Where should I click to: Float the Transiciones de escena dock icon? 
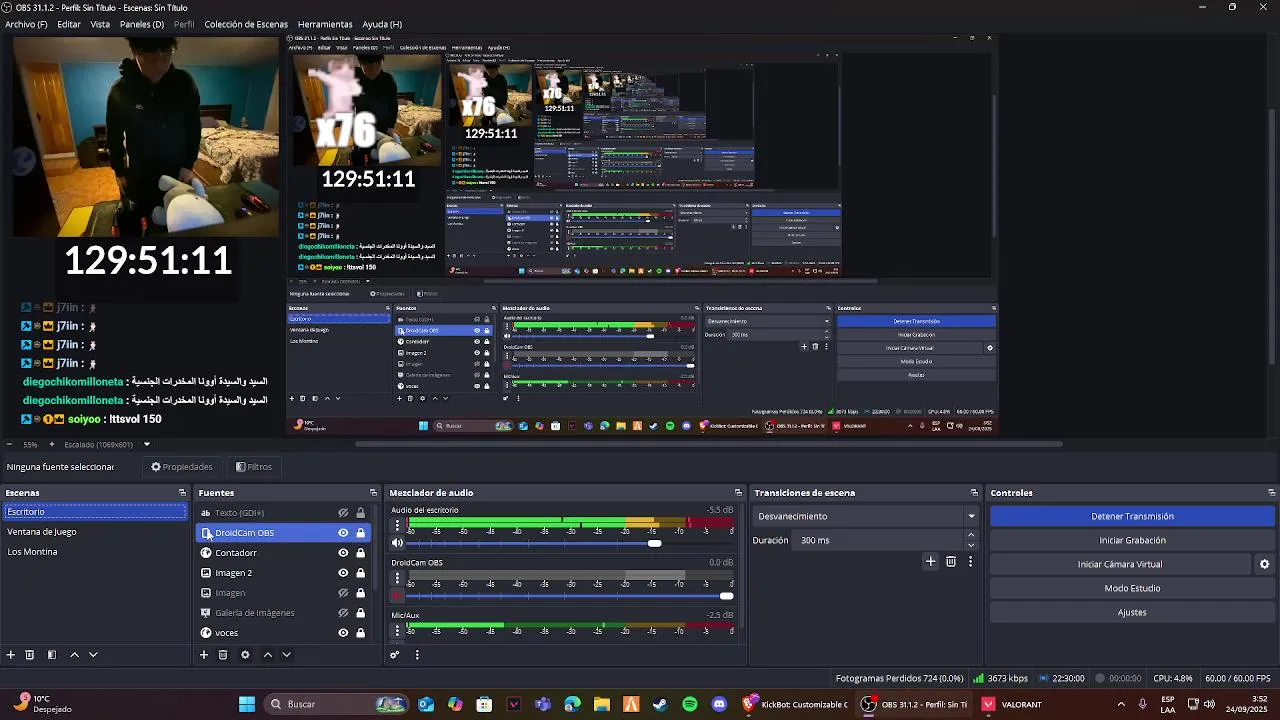[974, 493]
